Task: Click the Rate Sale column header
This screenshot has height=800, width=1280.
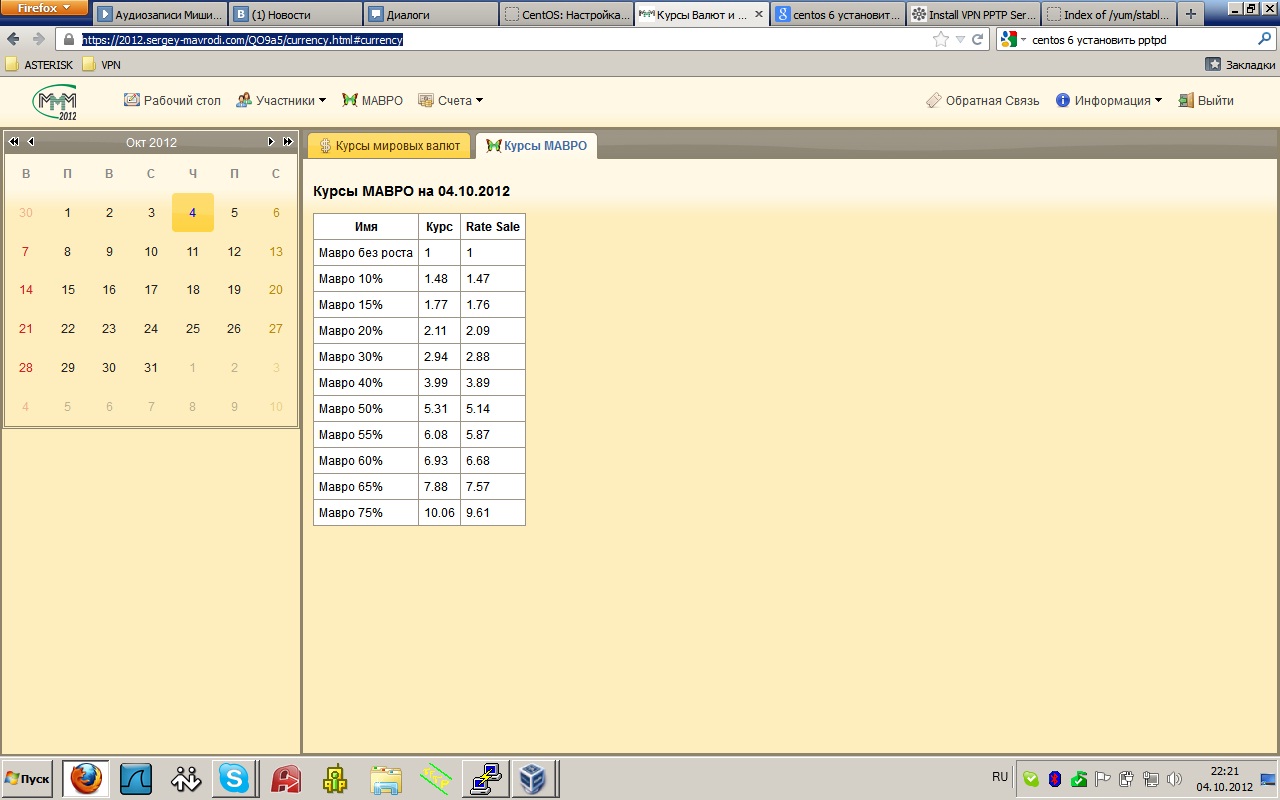Action: pyautogui.click(x=493, y=227)
